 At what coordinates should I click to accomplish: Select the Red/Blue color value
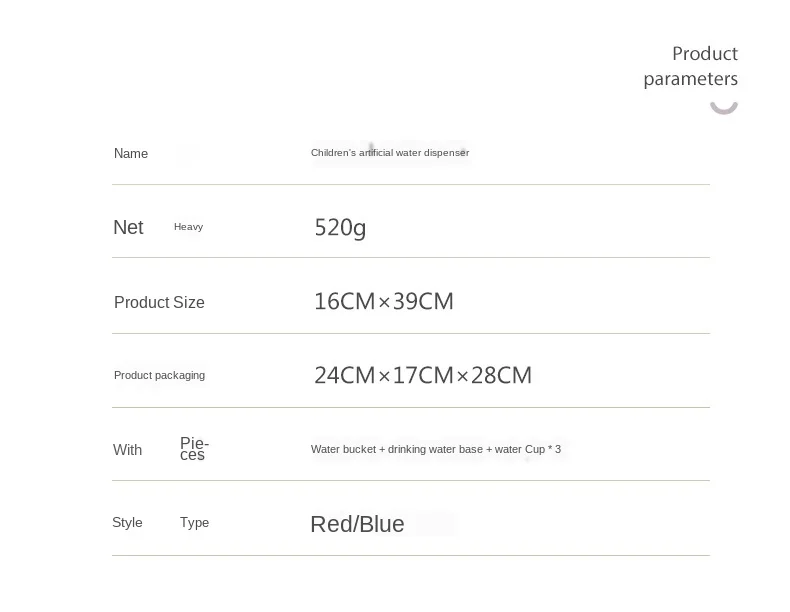[357, 525]
